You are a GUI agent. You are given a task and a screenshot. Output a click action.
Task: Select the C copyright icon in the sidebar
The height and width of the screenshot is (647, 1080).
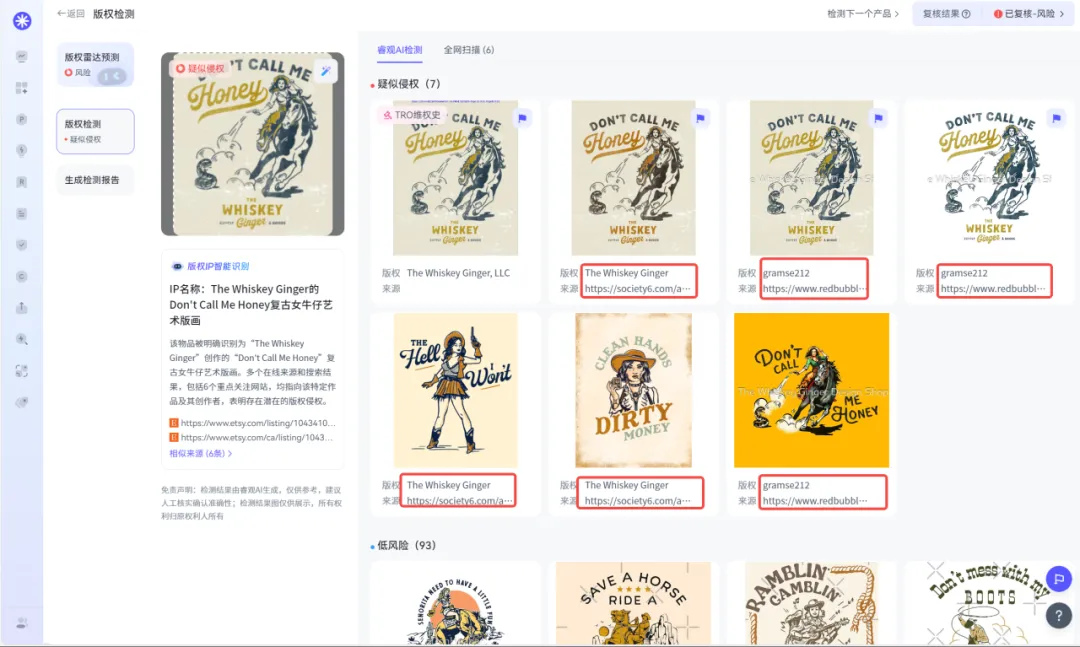pos(22,276)
